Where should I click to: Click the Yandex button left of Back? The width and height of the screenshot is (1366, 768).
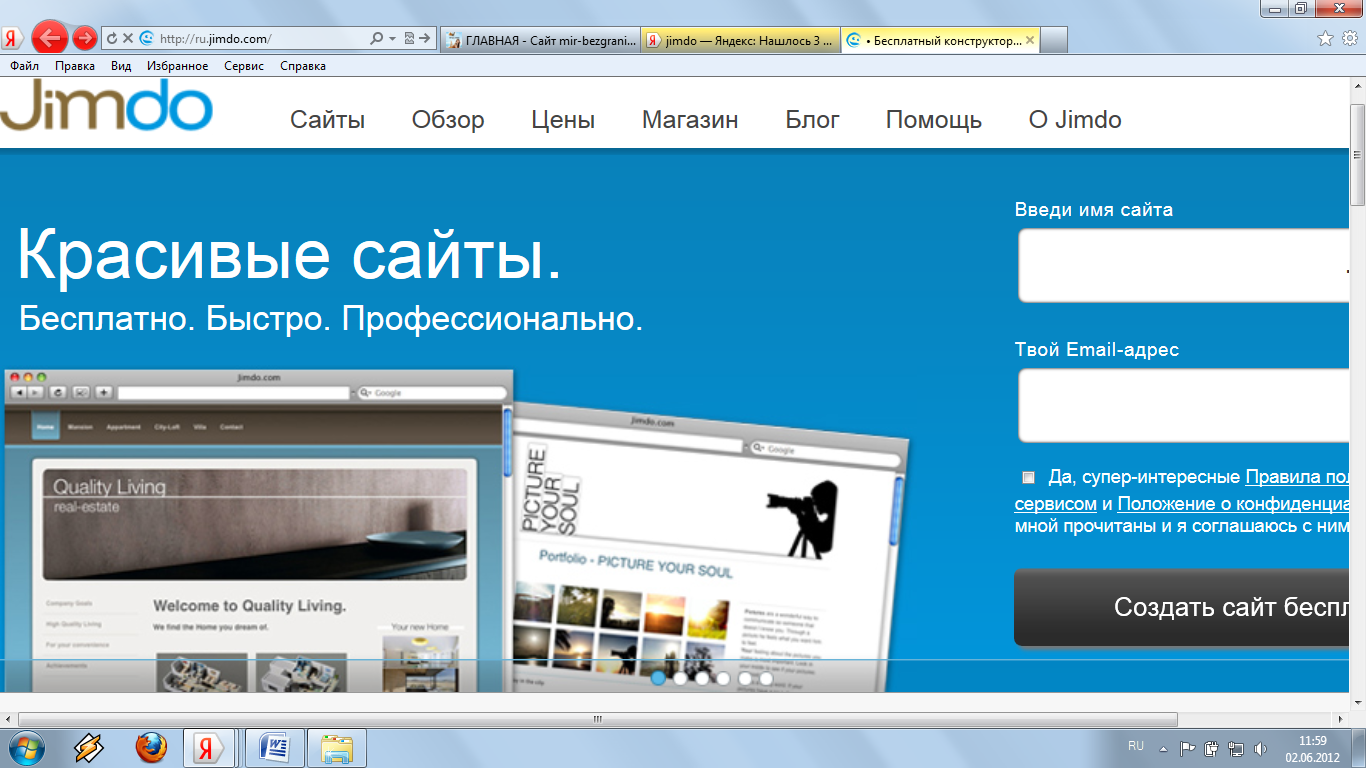13,39
